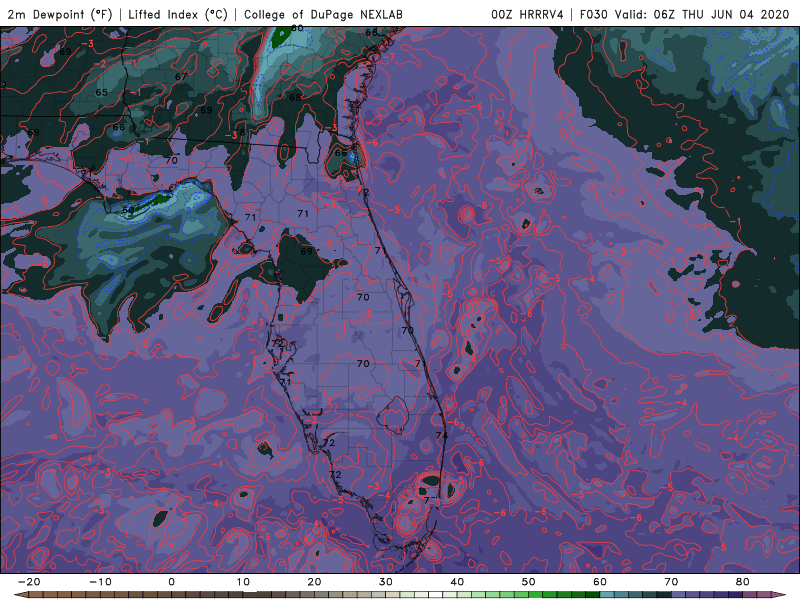Click the '80' color scale label

(x=743, y=582)
